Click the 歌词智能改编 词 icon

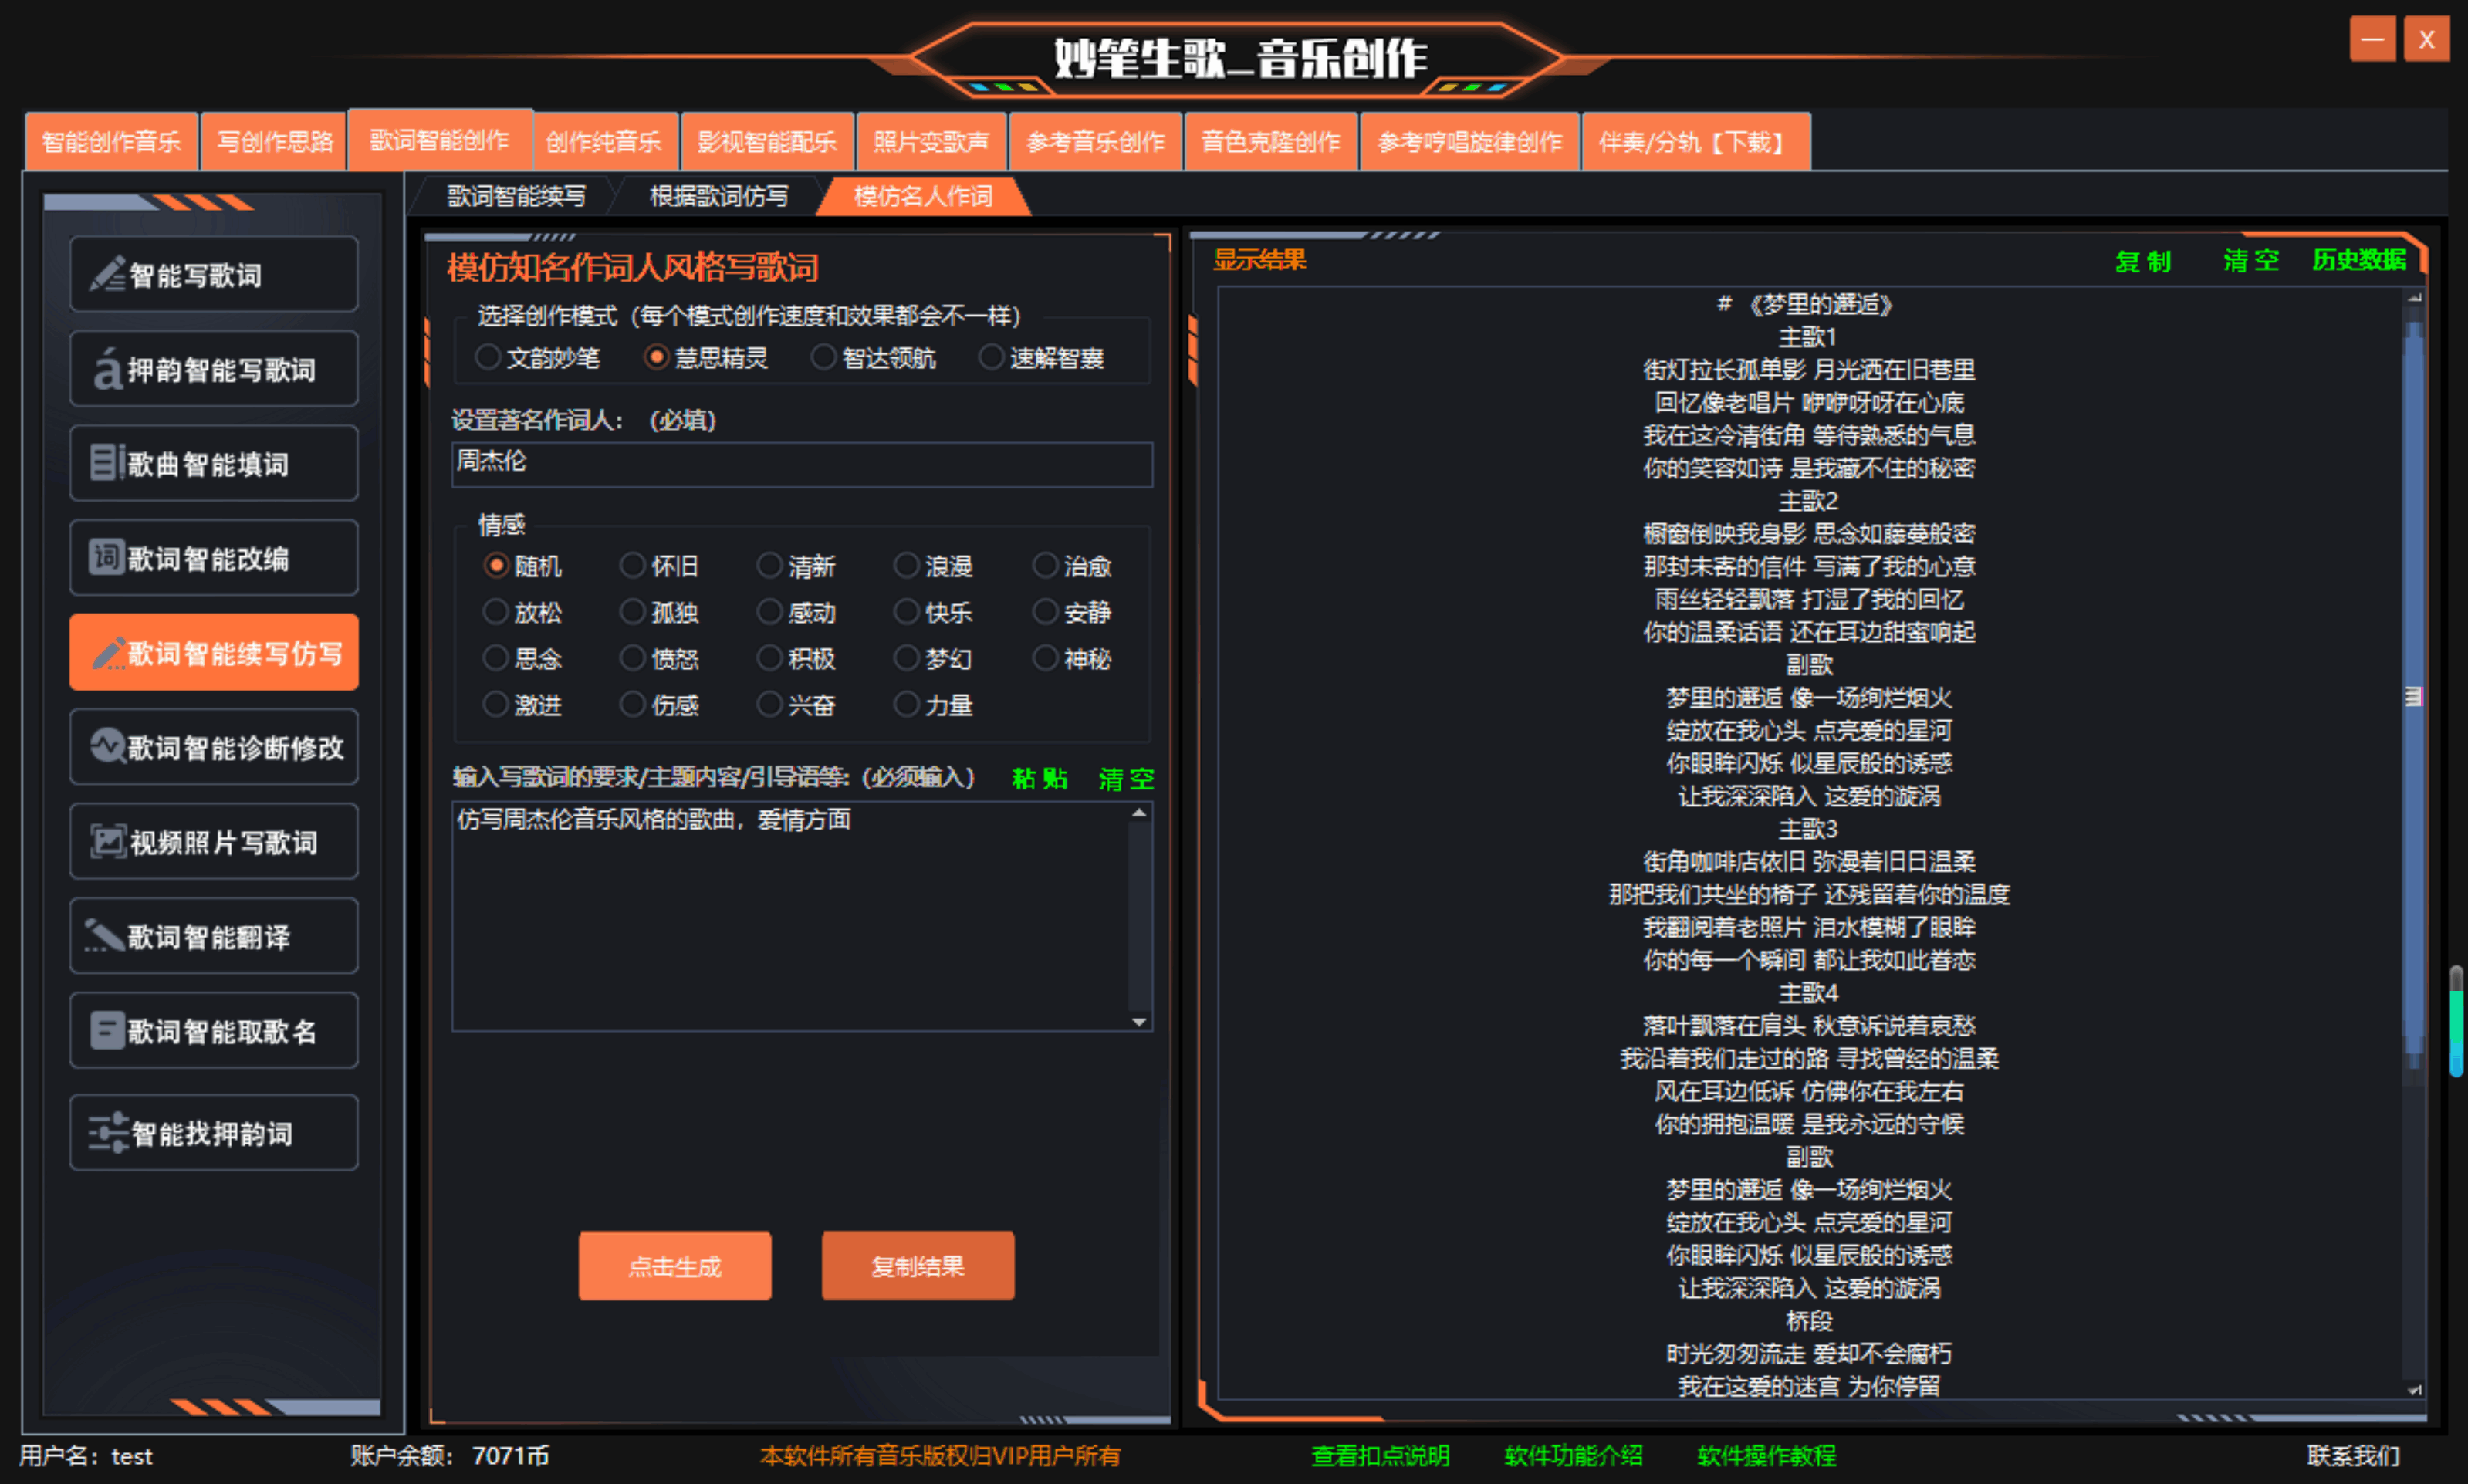tap(106, 557)
